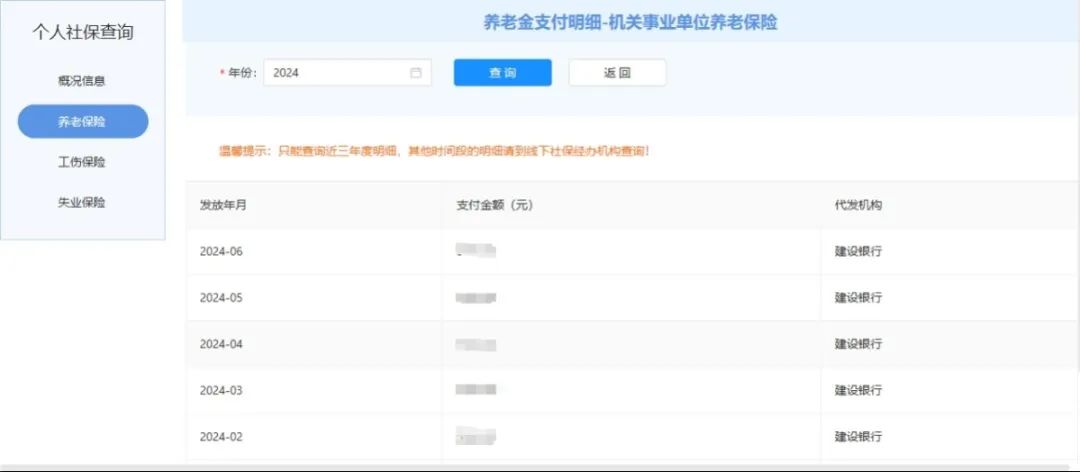Click the 个人社保查询 sidebar title
The image size is (1080, 472).
[83, 32]
